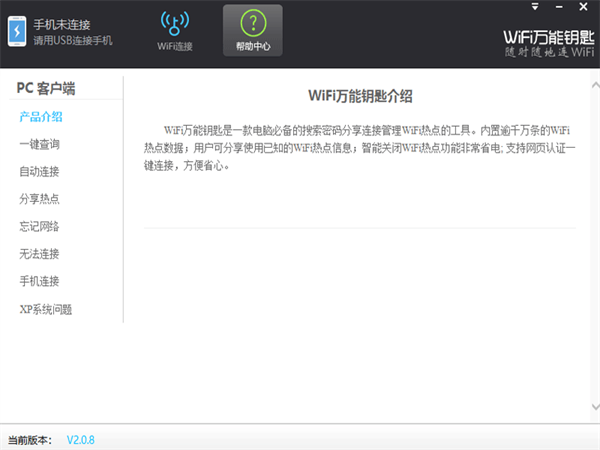Minimize the WiFi万能钥匙 window

[x=559, y=7]
